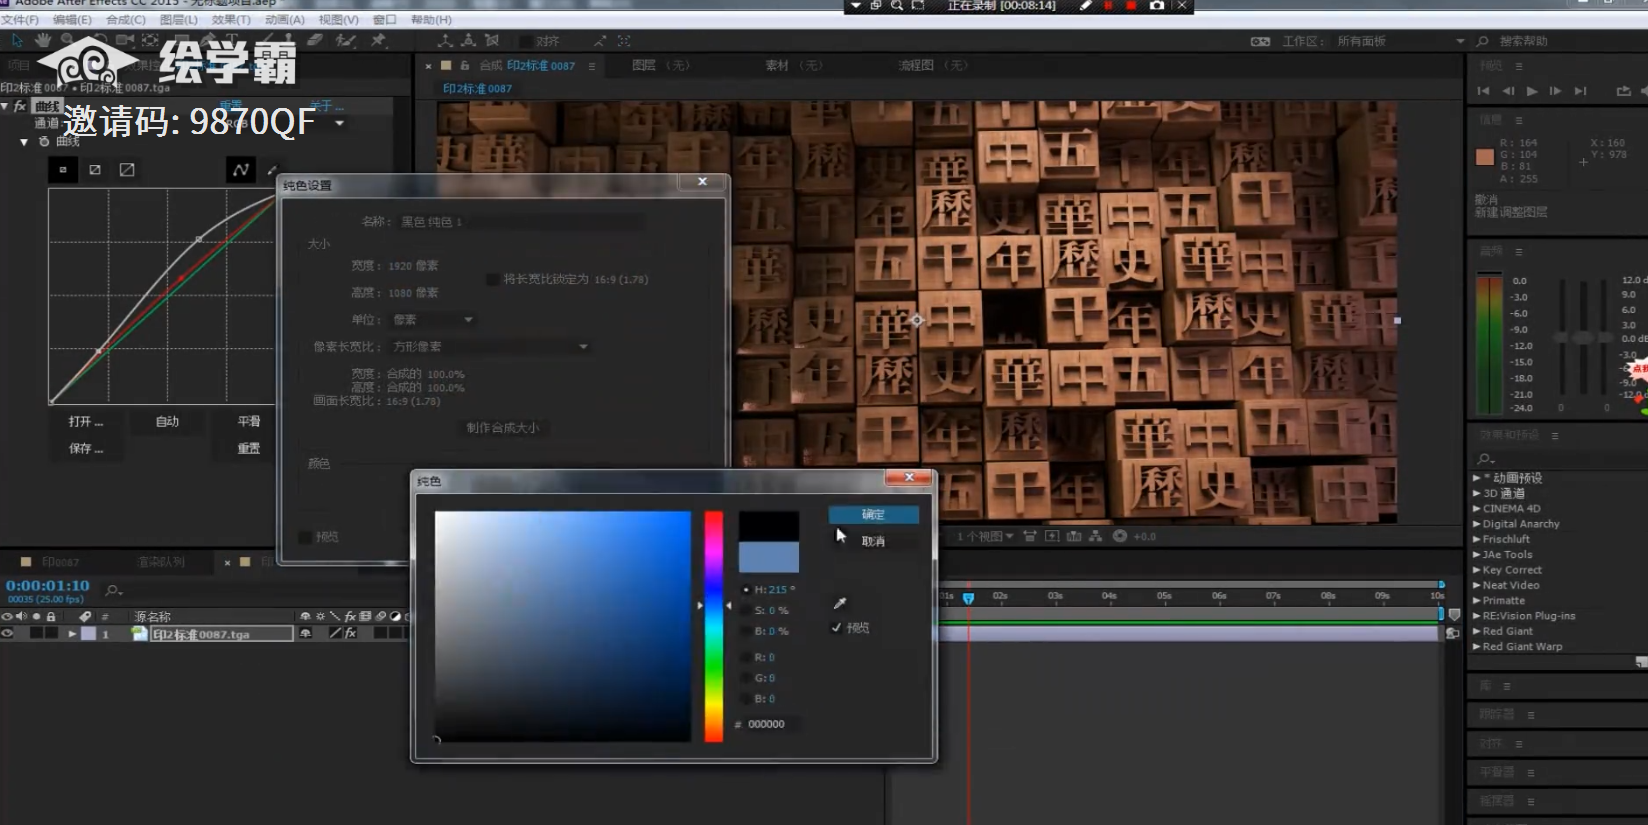Open the 效果(T) menu
This screenshot has height=825, width=1648.
coord(230,19)
